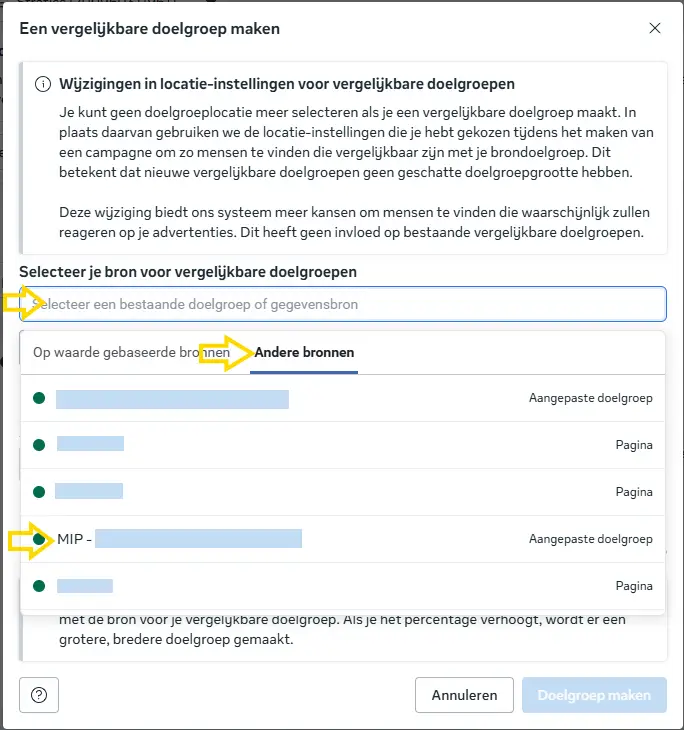Open help with the question mark button
This screenshot has height=730, width=684.
coord(39,694)
